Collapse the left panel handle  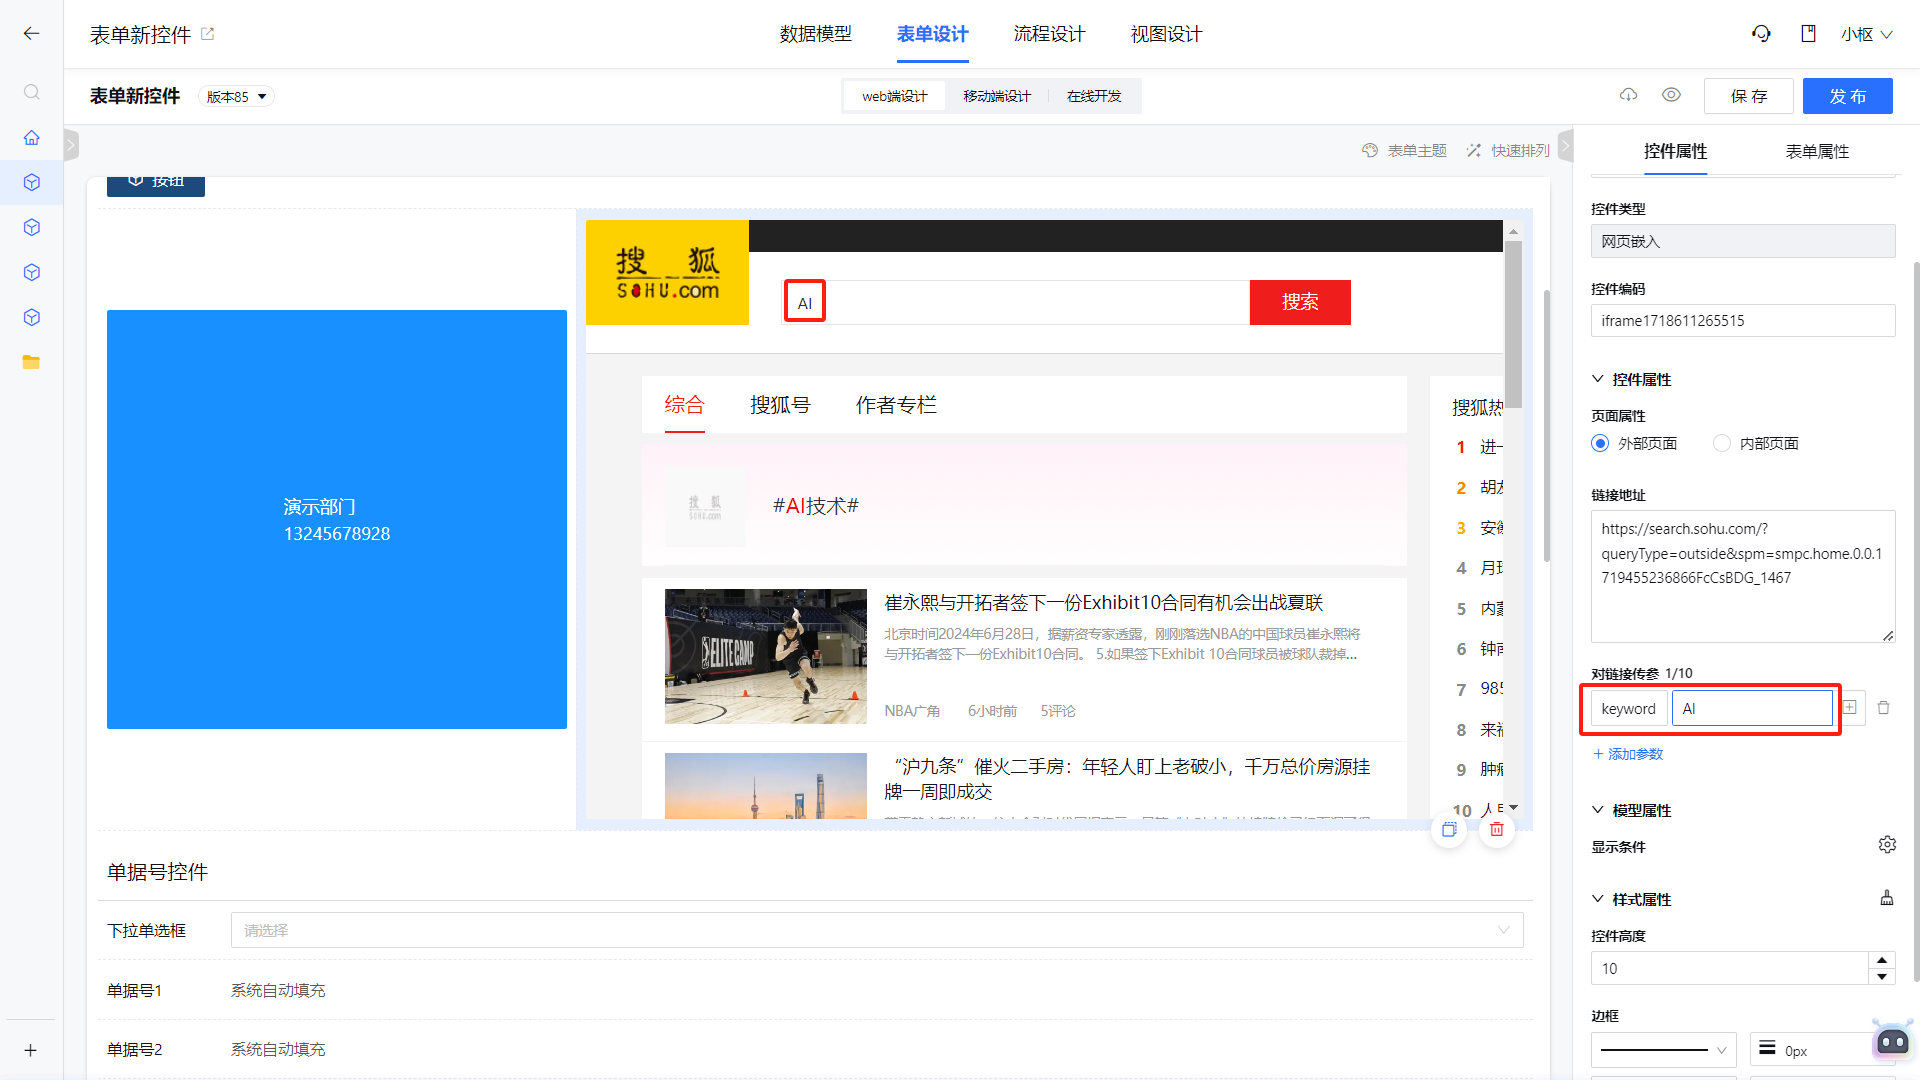coord(71,145)
